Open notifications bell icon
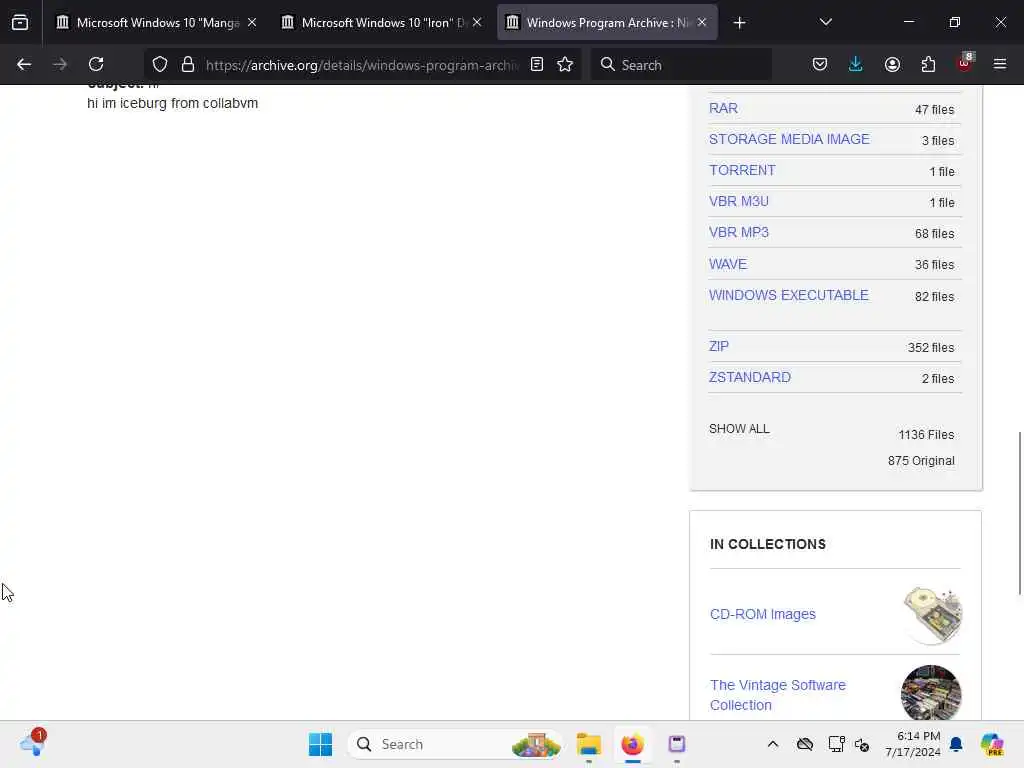 (956, 744)
